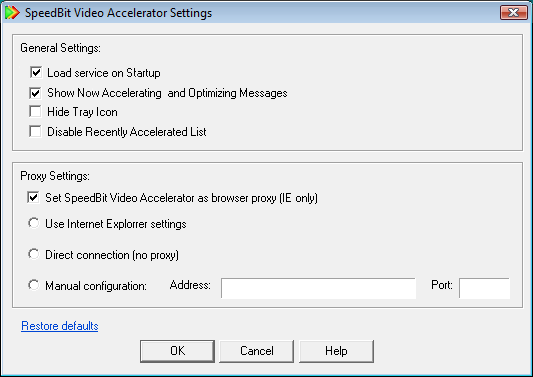The height and width of the screenshot is (377, 533).
Task: Click the SpeedBit Video Accelerator Settings title
Action: tap(118, 13)
